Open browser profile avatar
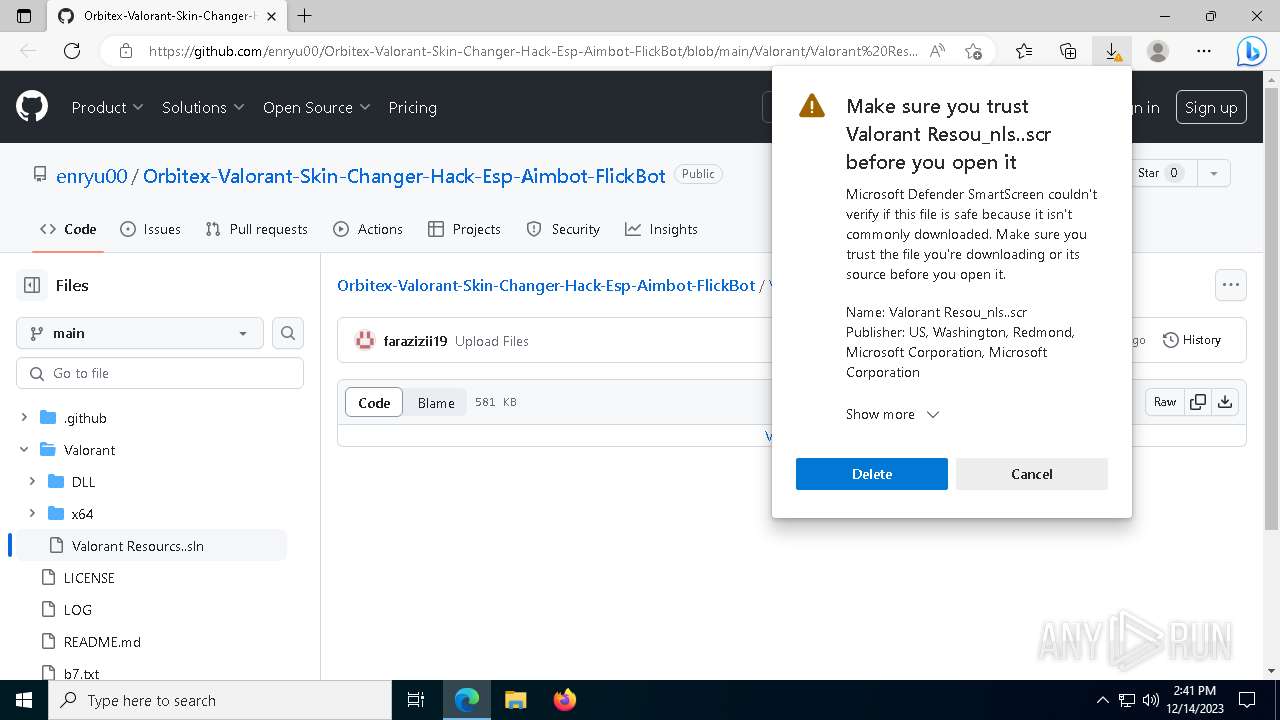Screen dimensions: 1280x720 click(1158, 51)
